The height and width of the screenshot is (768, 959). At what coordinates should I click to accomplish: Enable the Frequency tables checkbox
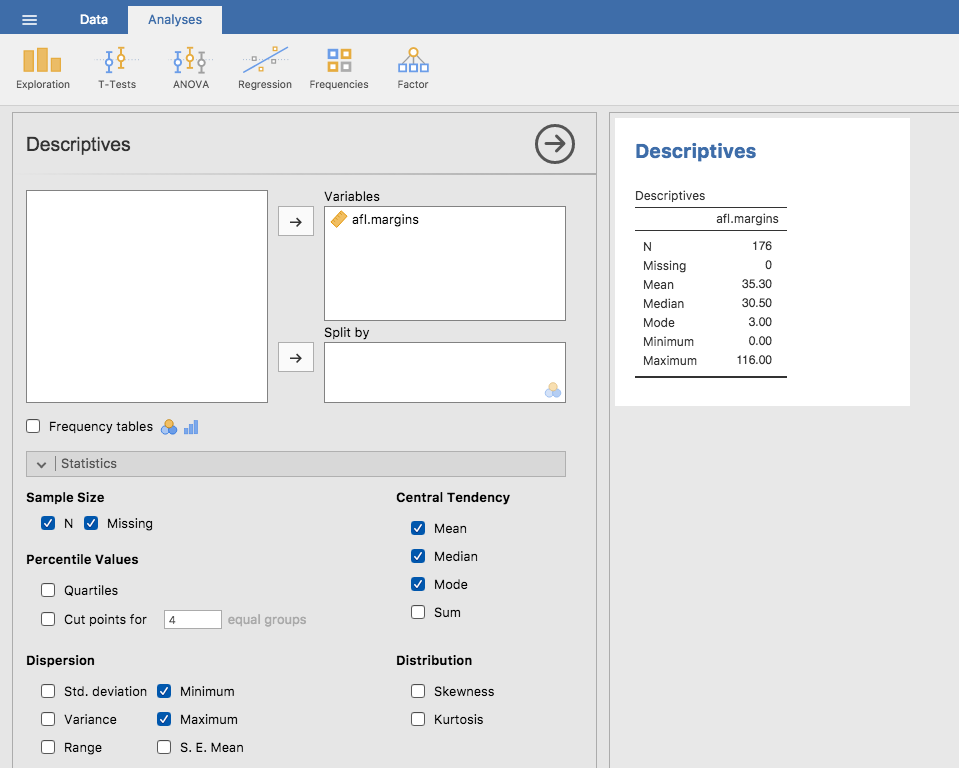[x=33, y=426]
